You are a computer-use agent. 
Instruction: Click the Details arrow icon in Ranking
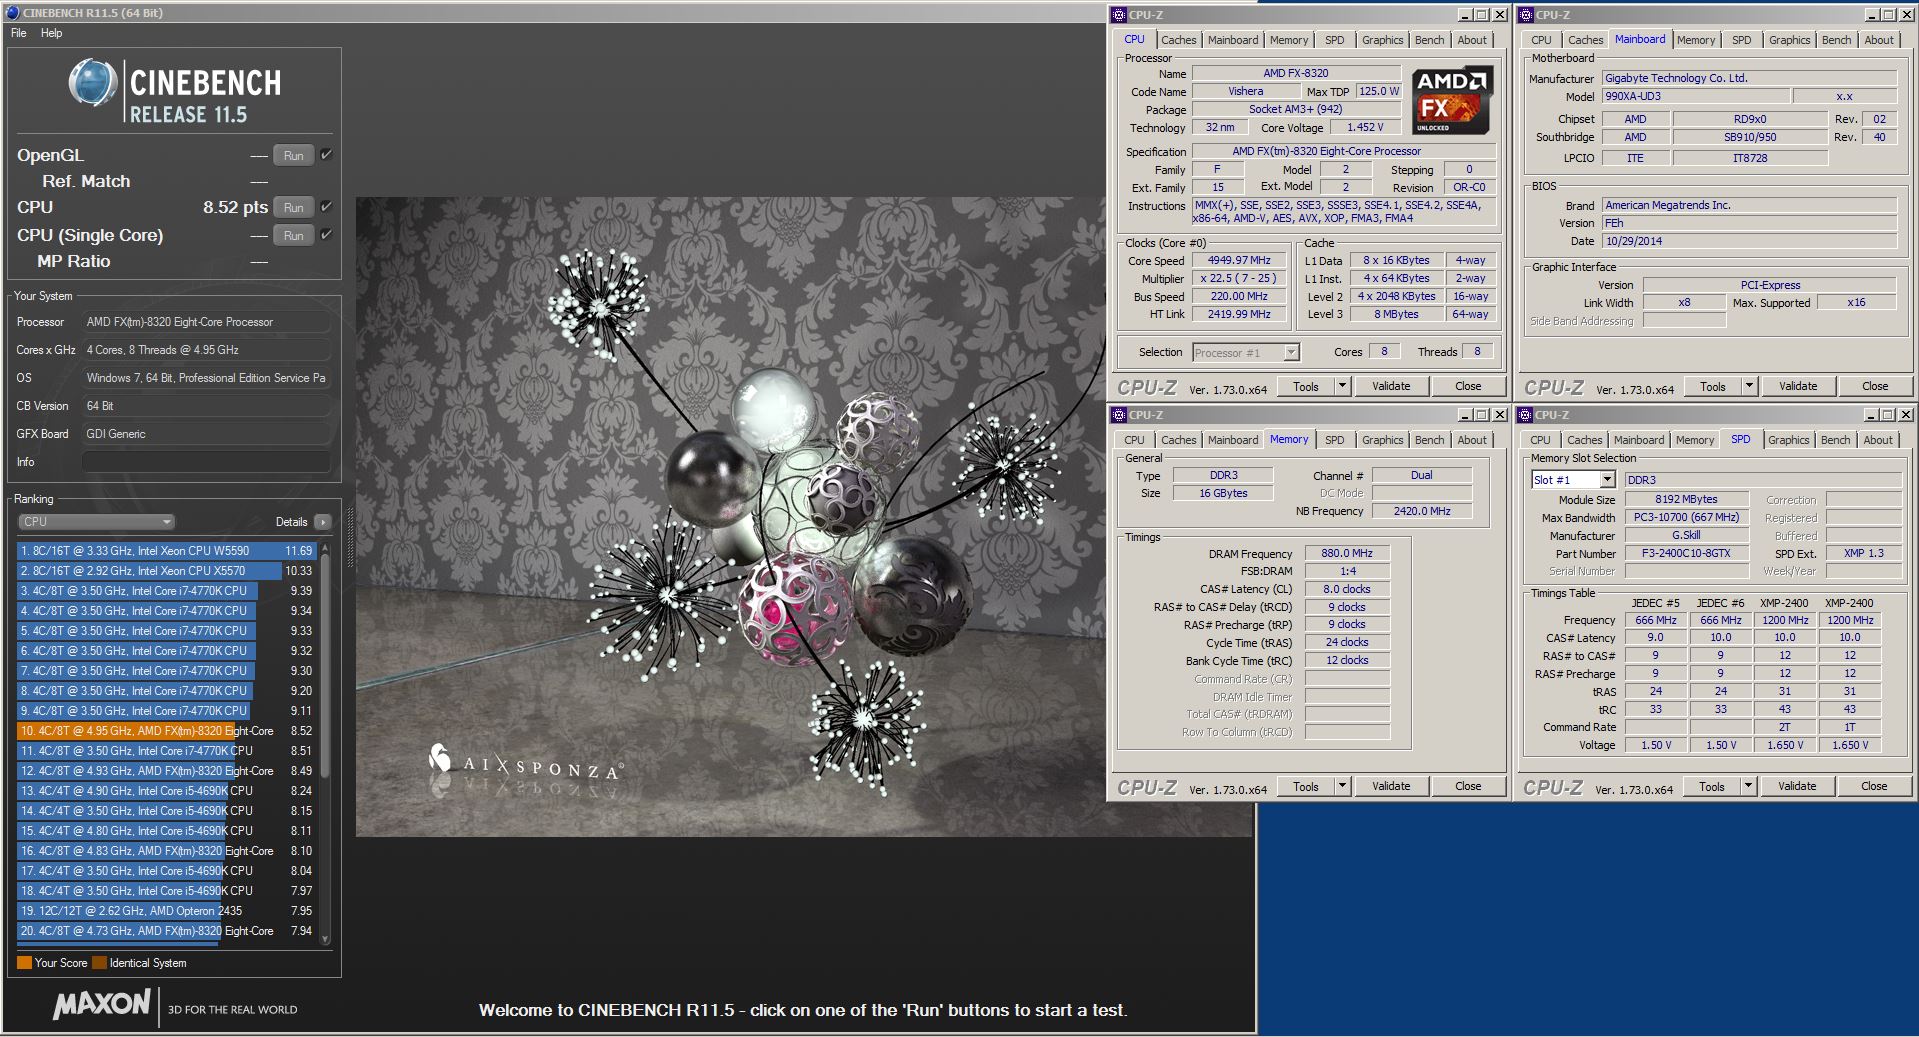coord(322,521)
